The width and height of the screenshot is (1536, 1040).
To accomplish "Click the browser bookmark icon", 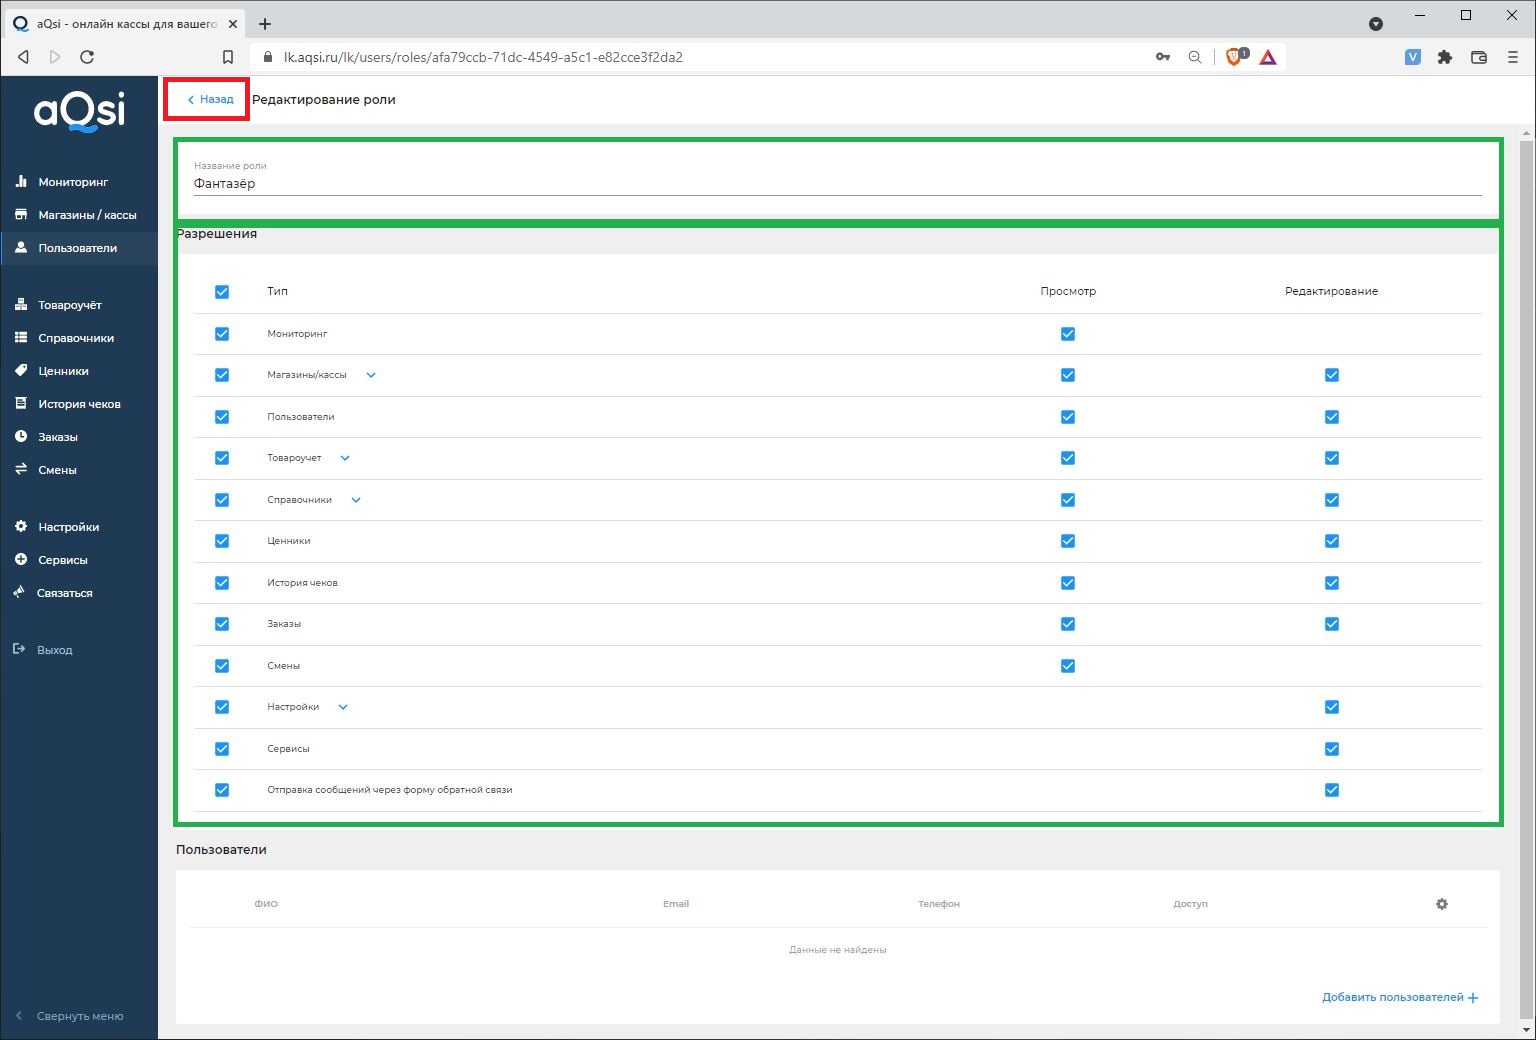I will (x=228, y=57).
